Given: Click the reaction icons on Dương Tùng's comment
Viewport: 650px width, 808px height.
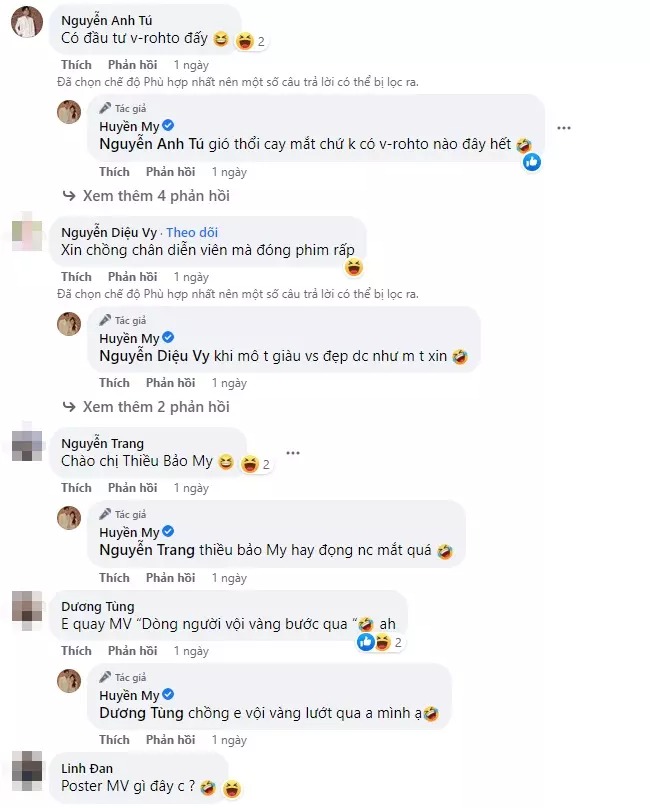Looking at the screenshot, I should coord(368,642).
